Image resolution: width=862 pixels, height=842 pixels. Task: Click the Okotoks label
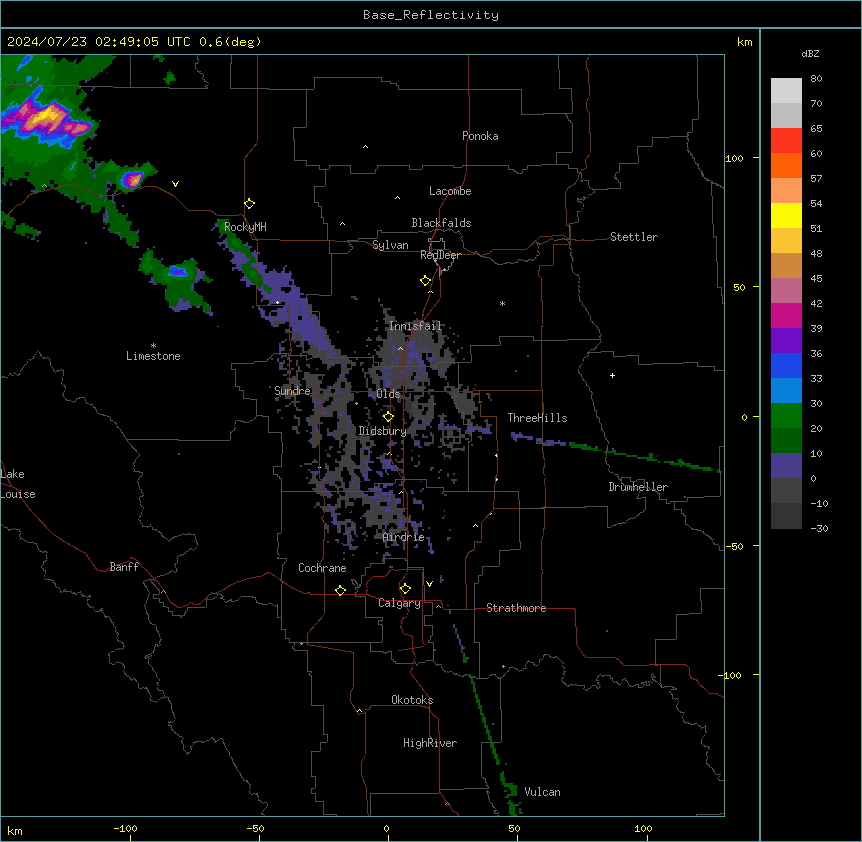pos(412,700)
